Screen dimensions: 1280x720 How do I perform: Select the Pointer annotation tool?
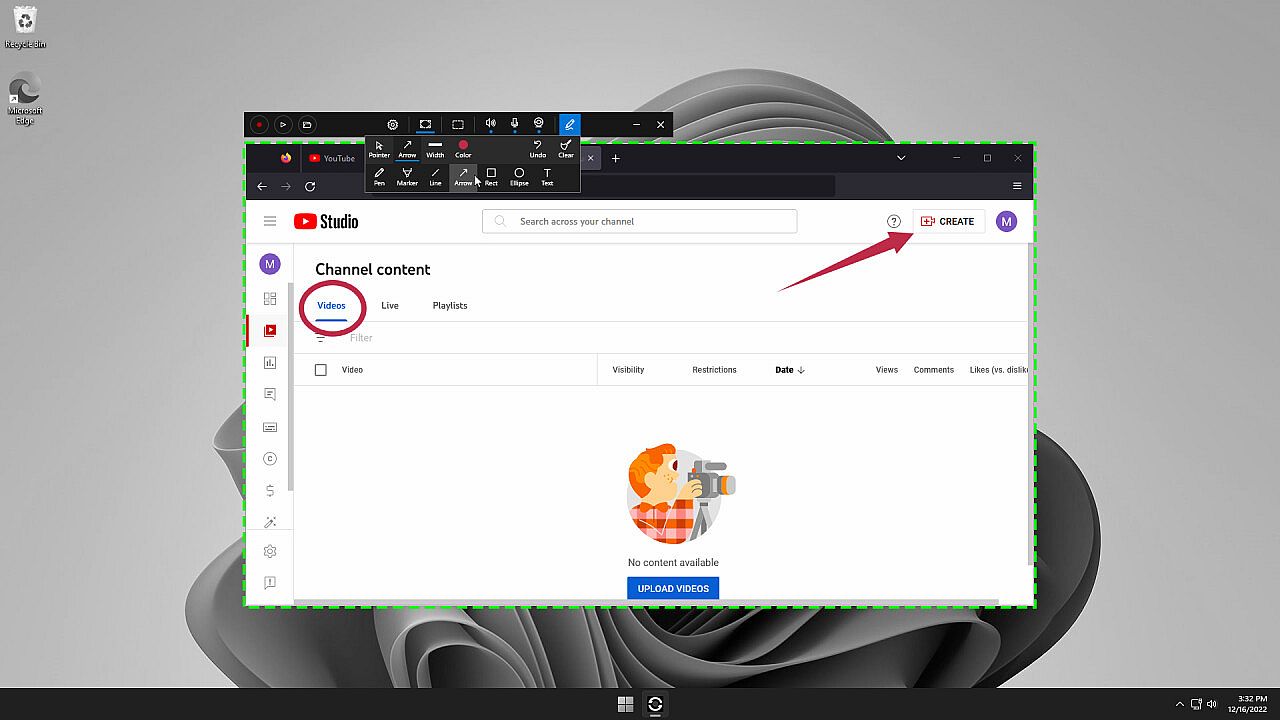pyautogui.click(x=379, y=149)
